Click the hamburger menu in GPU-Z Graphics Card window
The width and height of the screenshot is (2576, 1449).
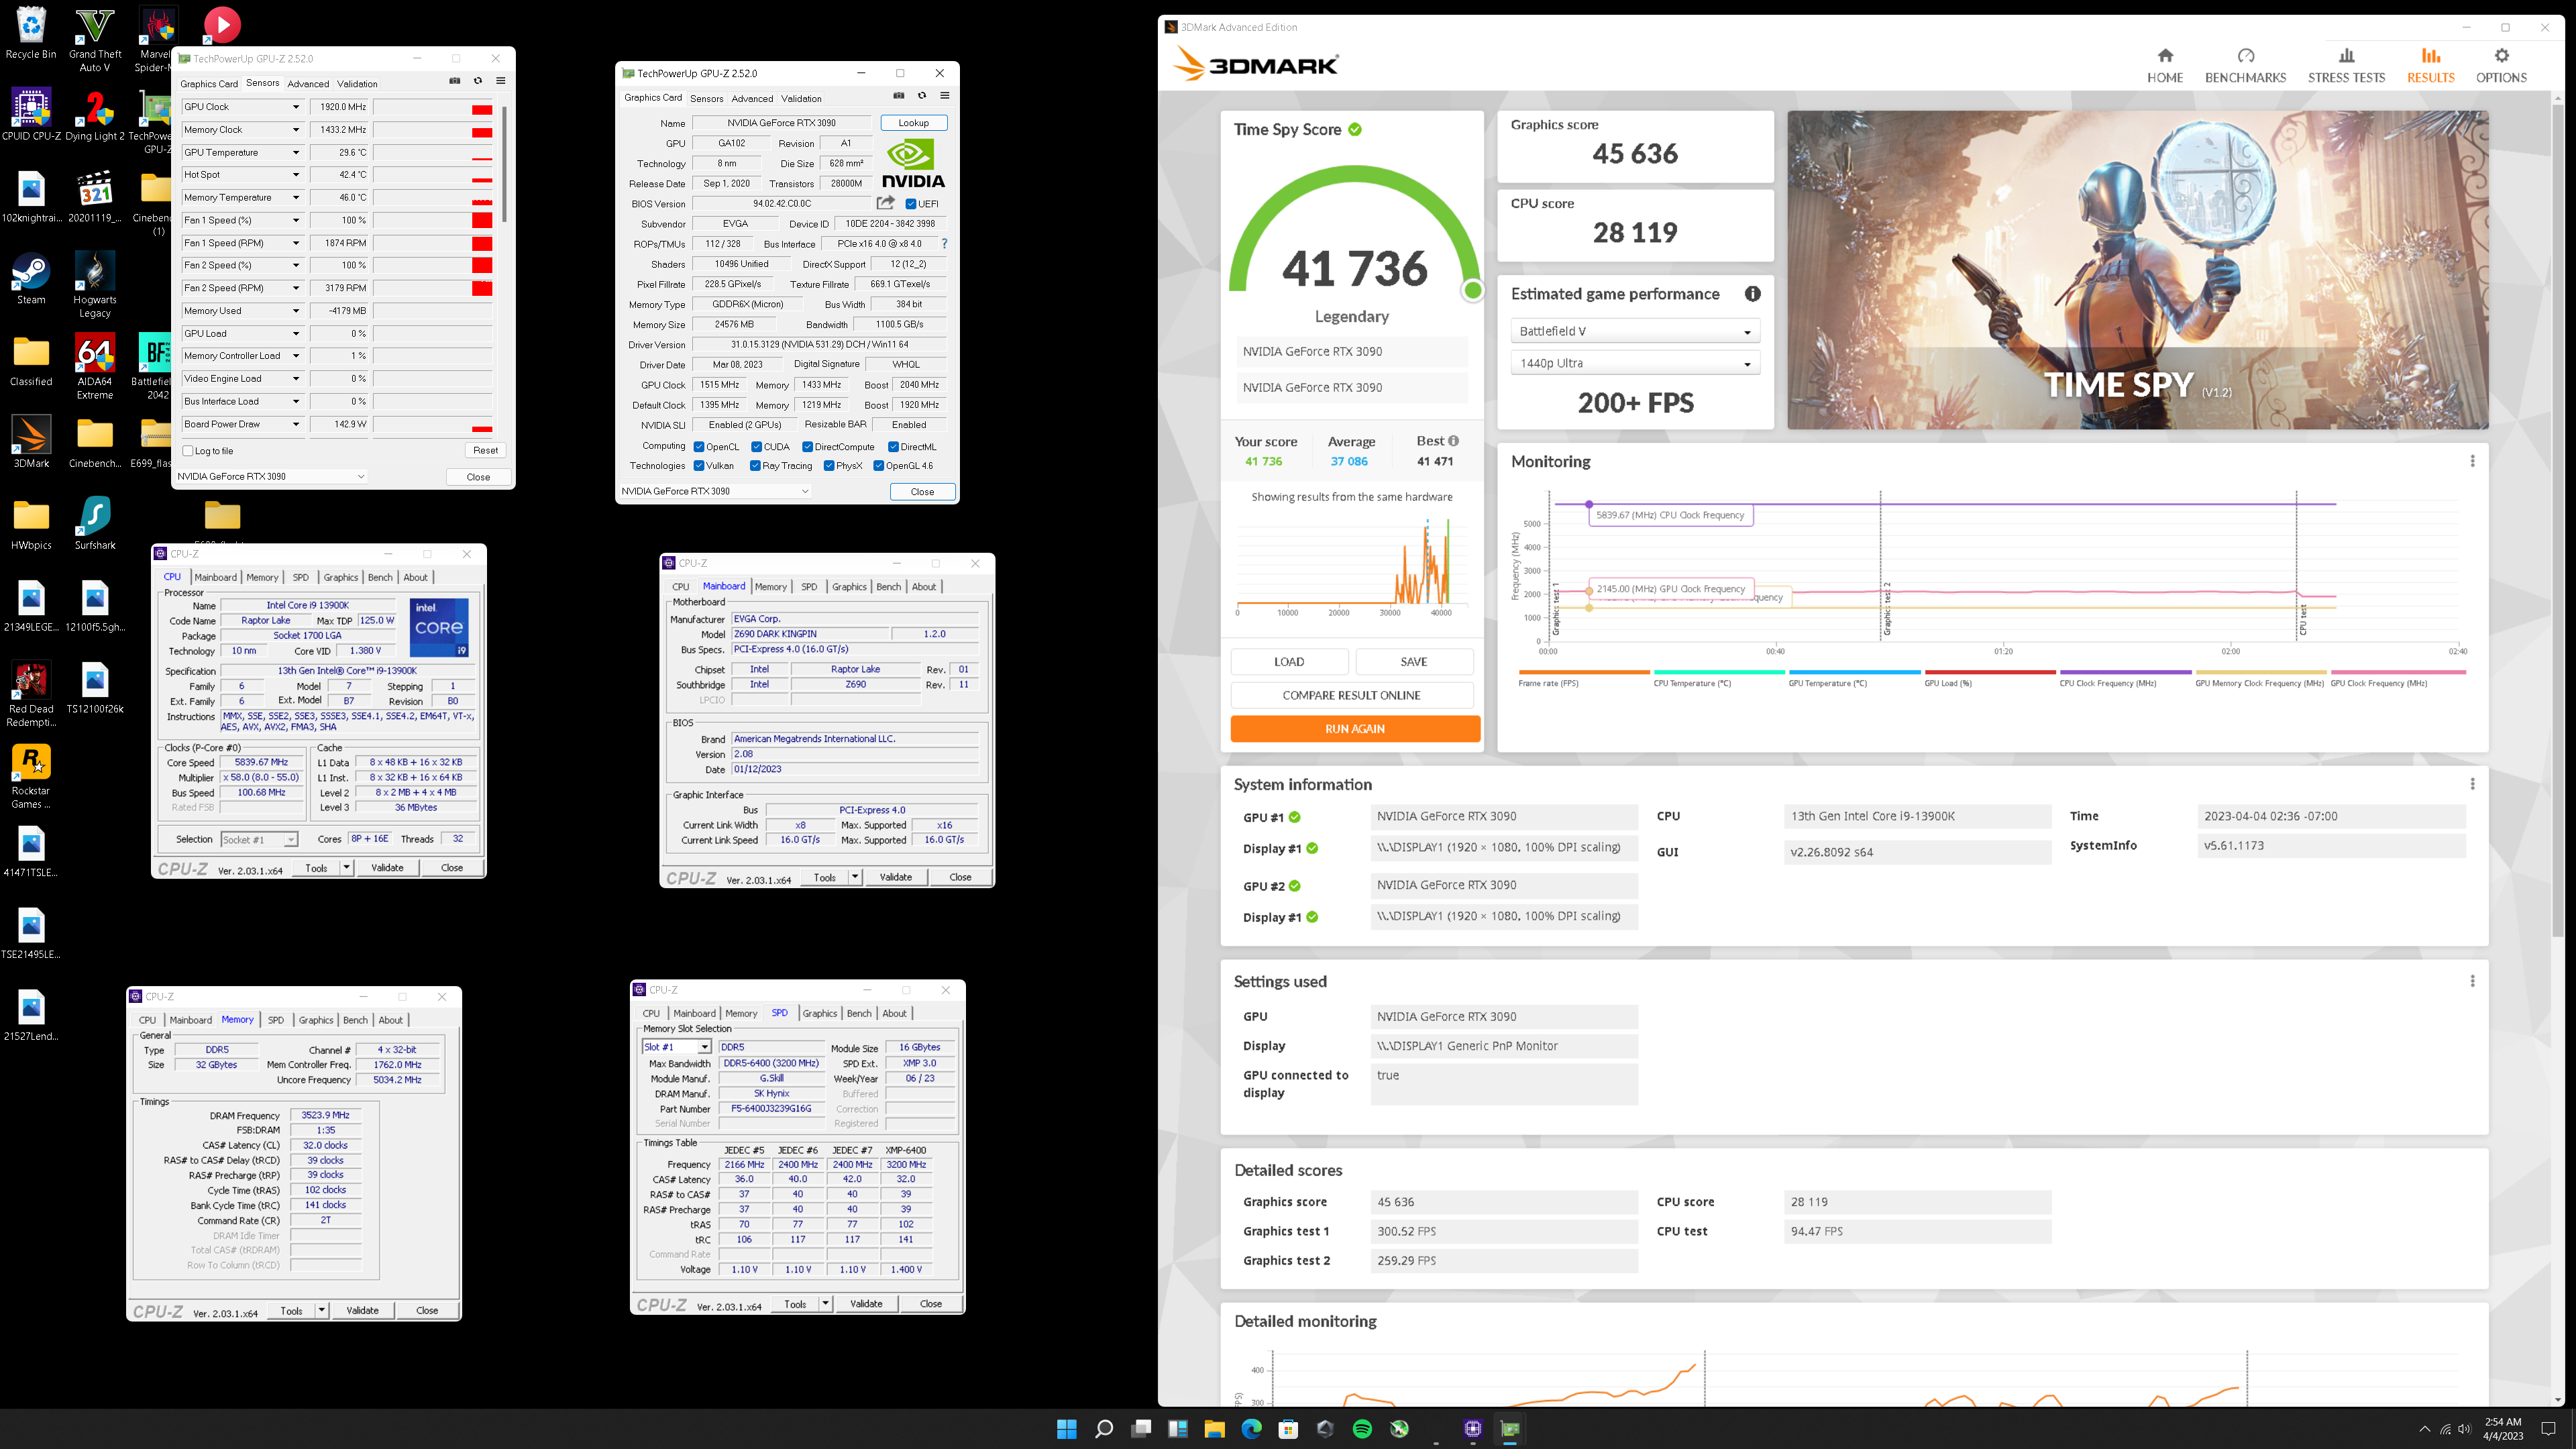coord(945,96)
